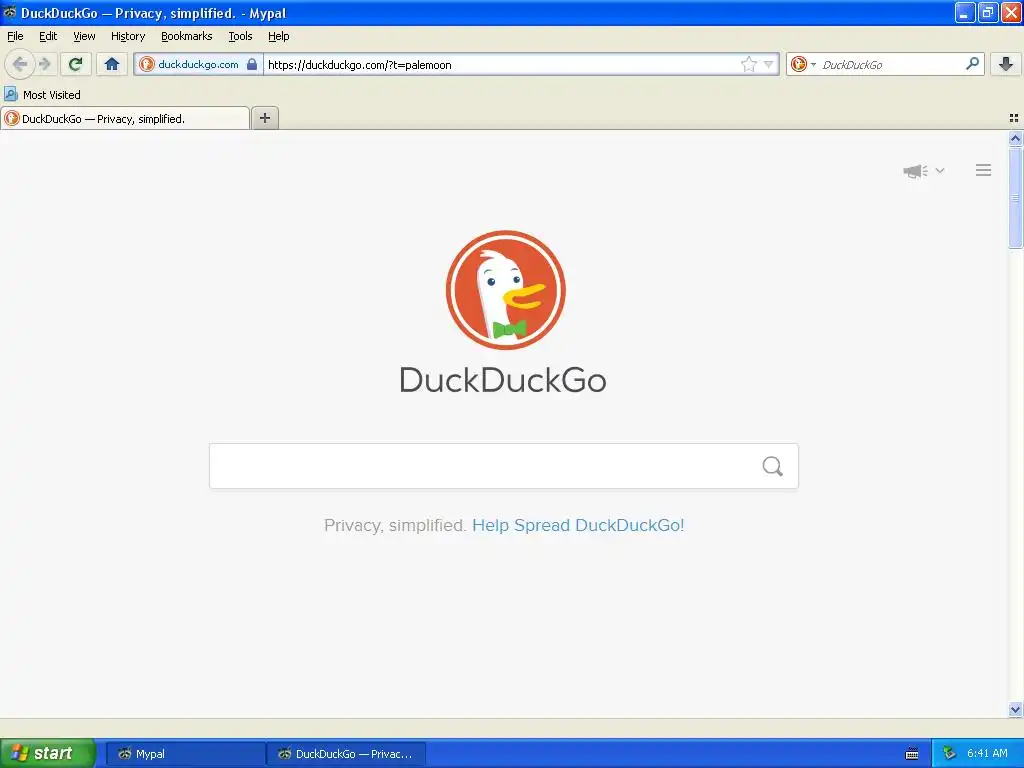Open the Help menu
This screenshot has width=1024, height=768.
click(278, 37)
